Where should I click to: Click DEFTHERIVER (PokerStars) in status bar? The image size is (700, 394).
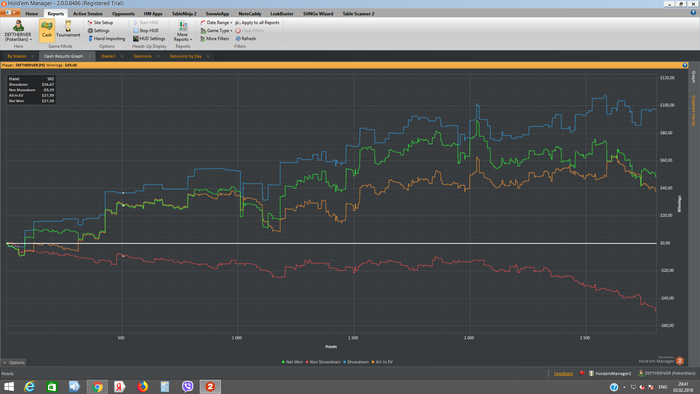click(667, 373)
